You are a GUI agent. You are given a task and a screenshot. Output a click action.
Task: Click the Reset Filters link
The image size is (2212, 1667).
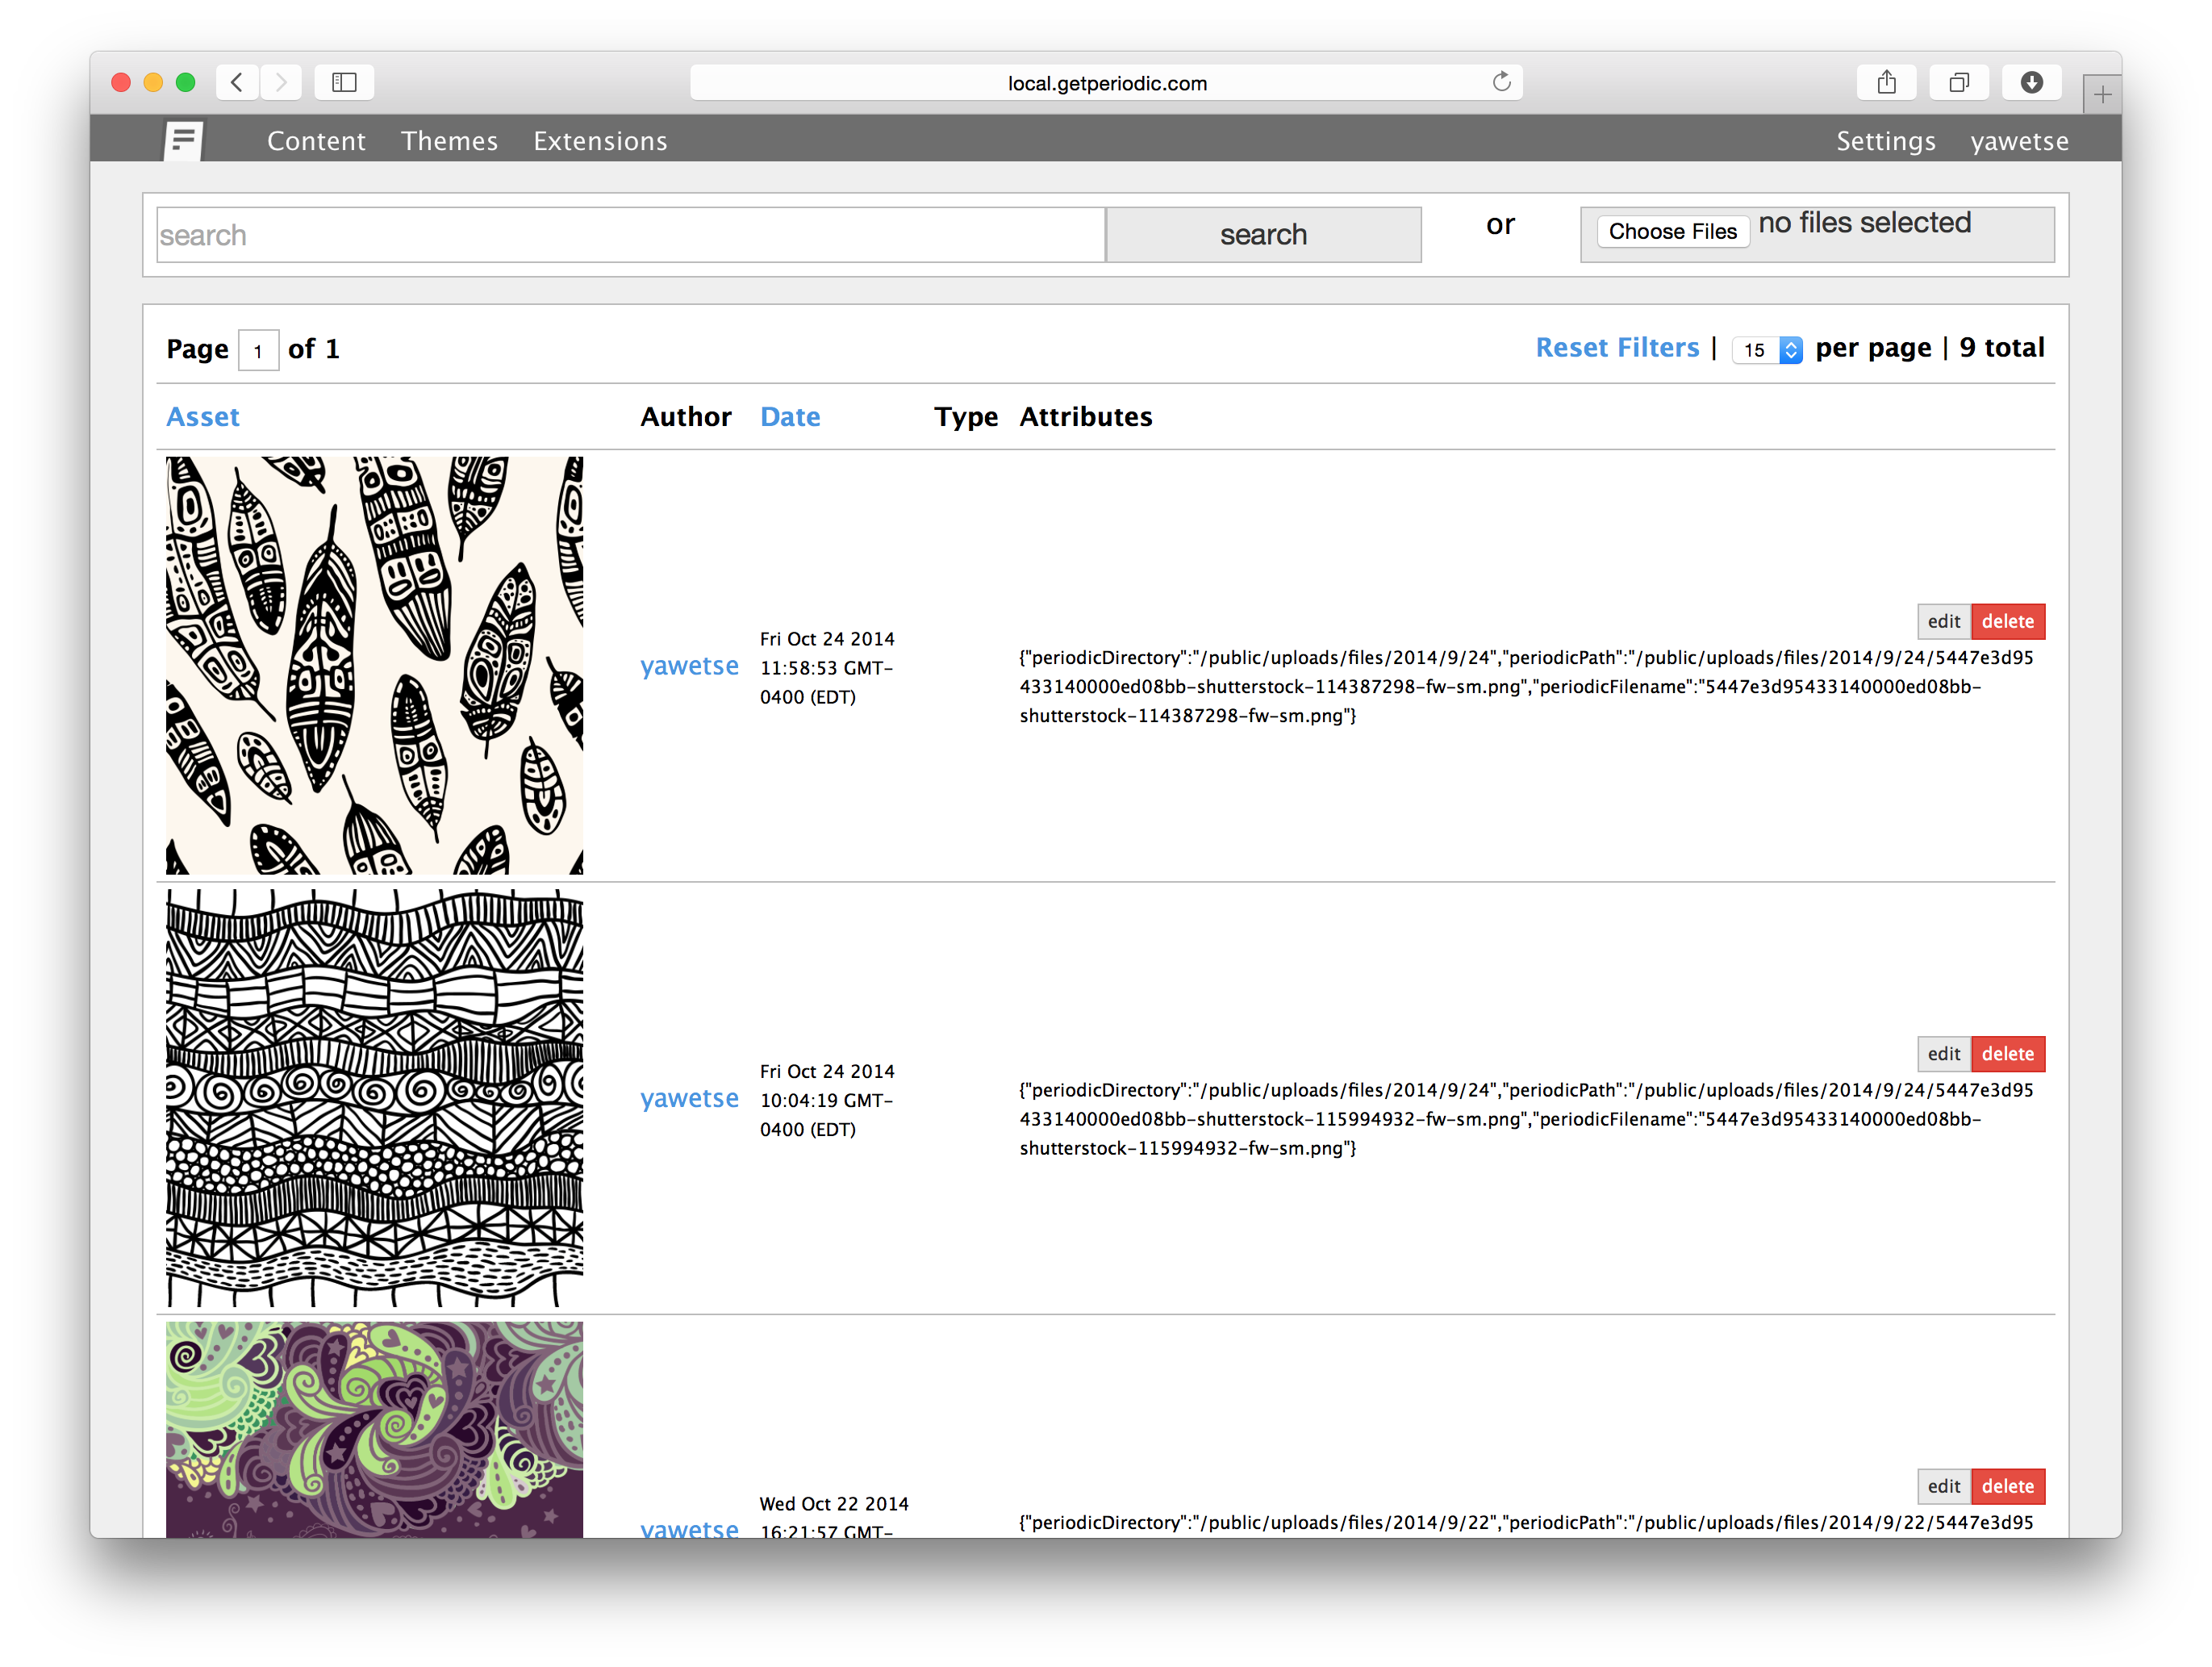pyautogui.click(x=1617, y=347)
